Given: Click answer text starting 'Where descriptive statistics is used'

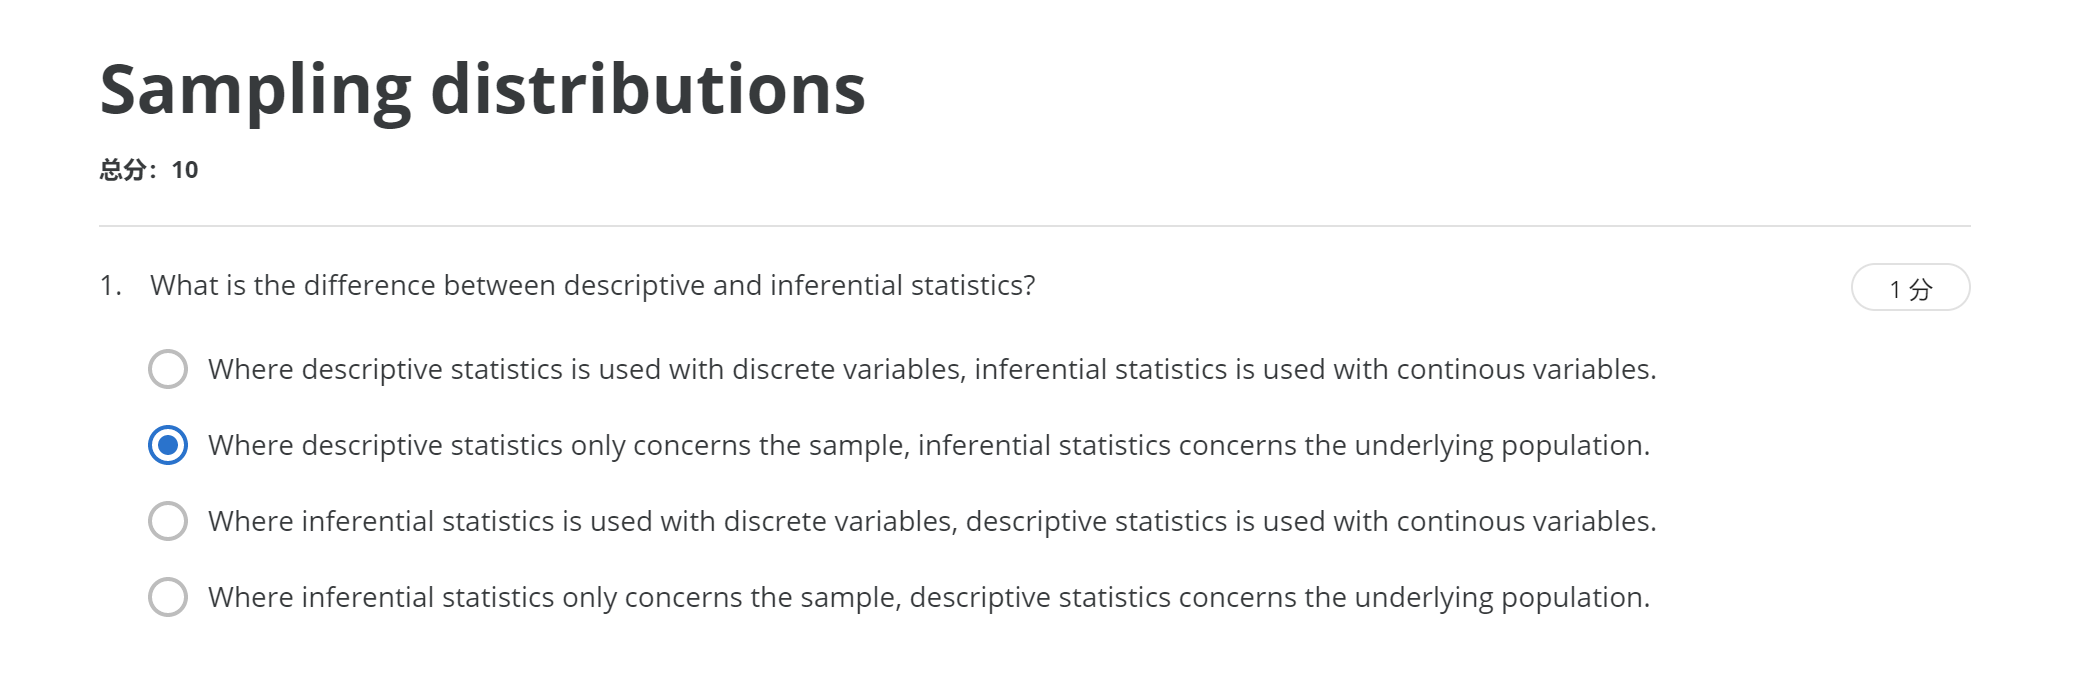Looking at the screenshot, I should point(931,369).
